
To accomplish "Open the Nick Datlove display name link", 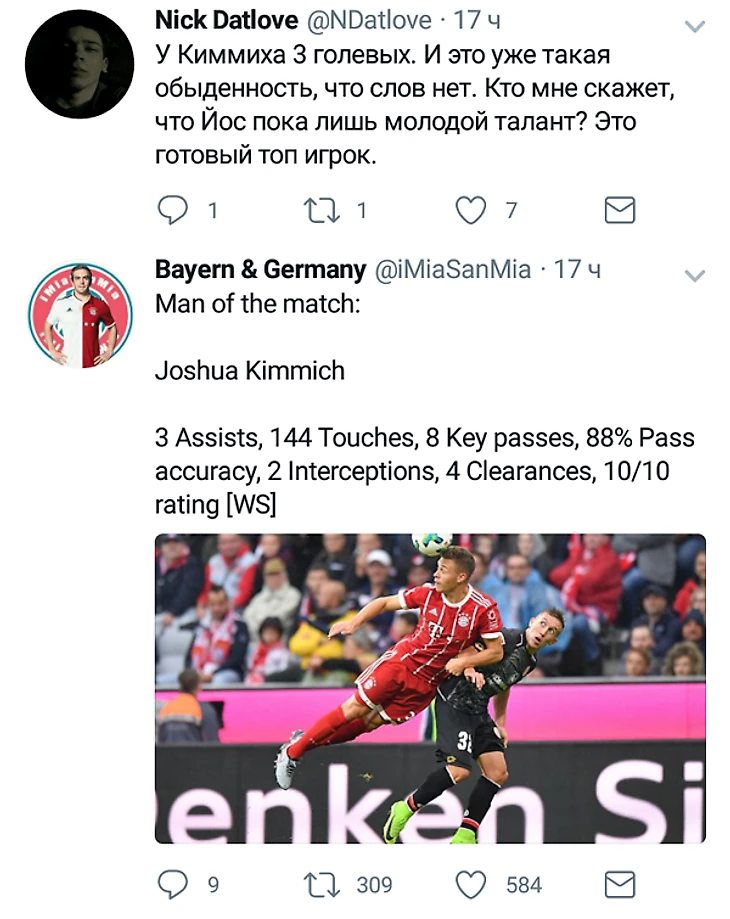I will click(x=226, y=21).
